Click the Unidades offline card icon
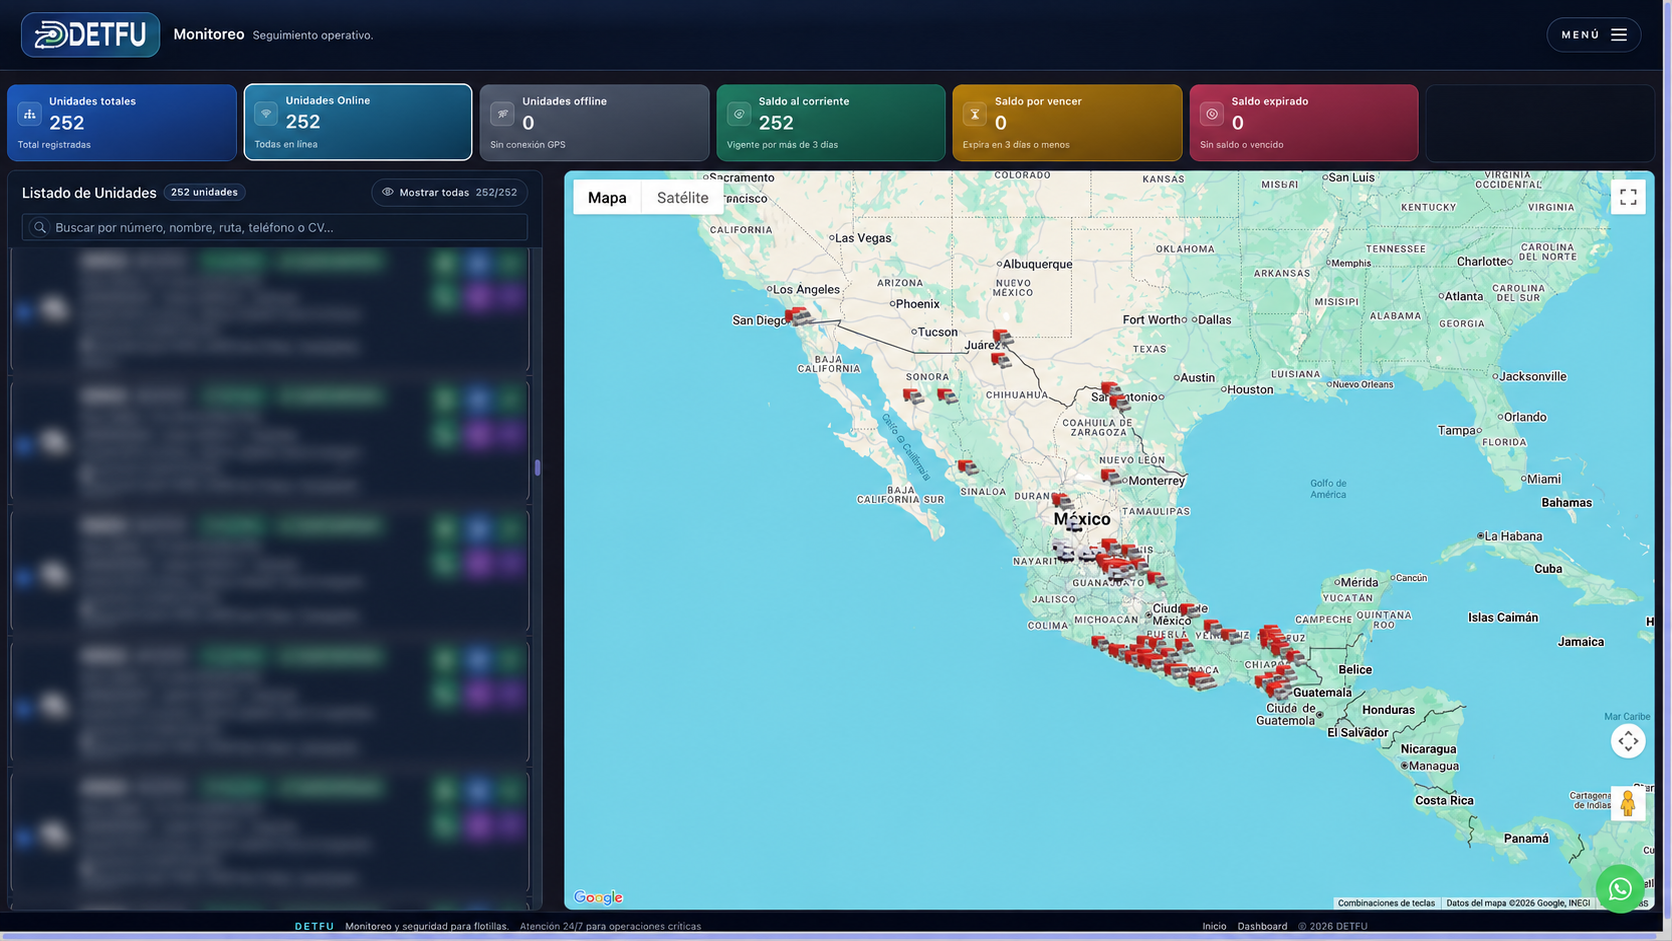 coord(502,114)
